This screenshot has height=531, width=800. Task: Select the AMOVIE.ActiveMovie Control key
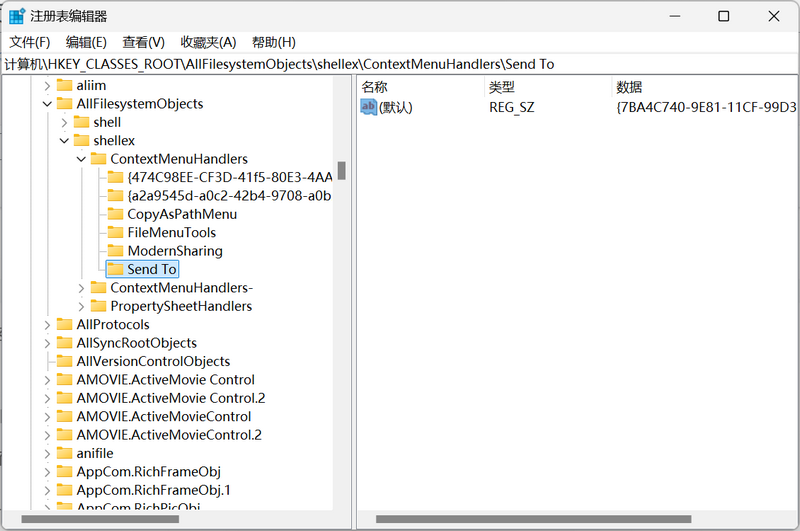coord(165,380)
